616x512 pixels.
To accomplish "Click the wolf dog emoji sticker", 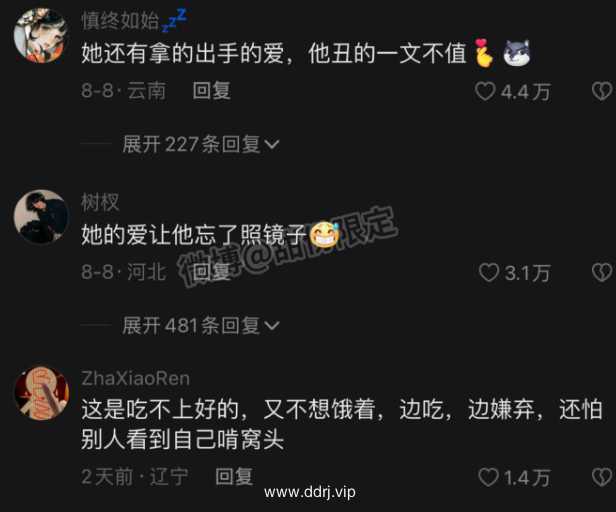I will (x=517, y=53).
